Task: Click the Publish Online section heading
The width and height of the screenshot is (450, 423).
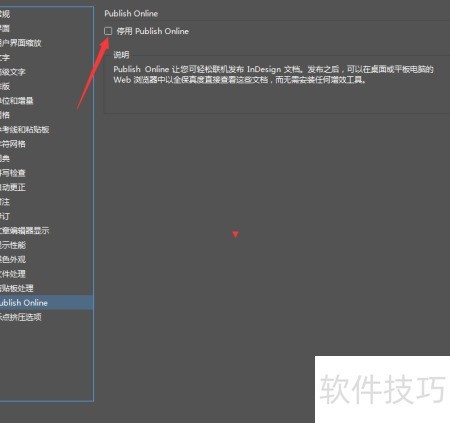Action: click(131, 14)
